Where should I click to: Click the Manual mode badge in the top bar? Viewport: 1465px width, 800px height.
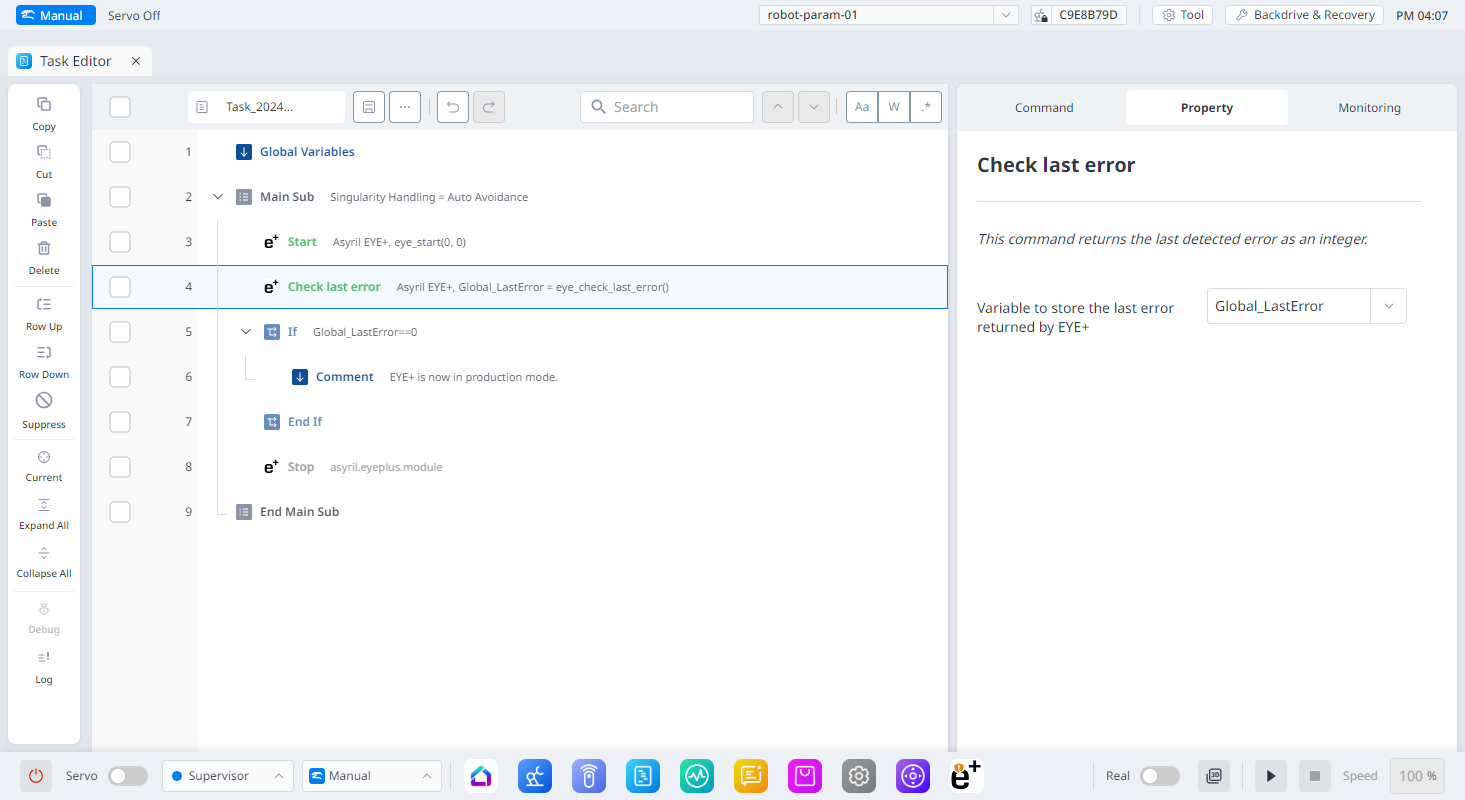56,15
